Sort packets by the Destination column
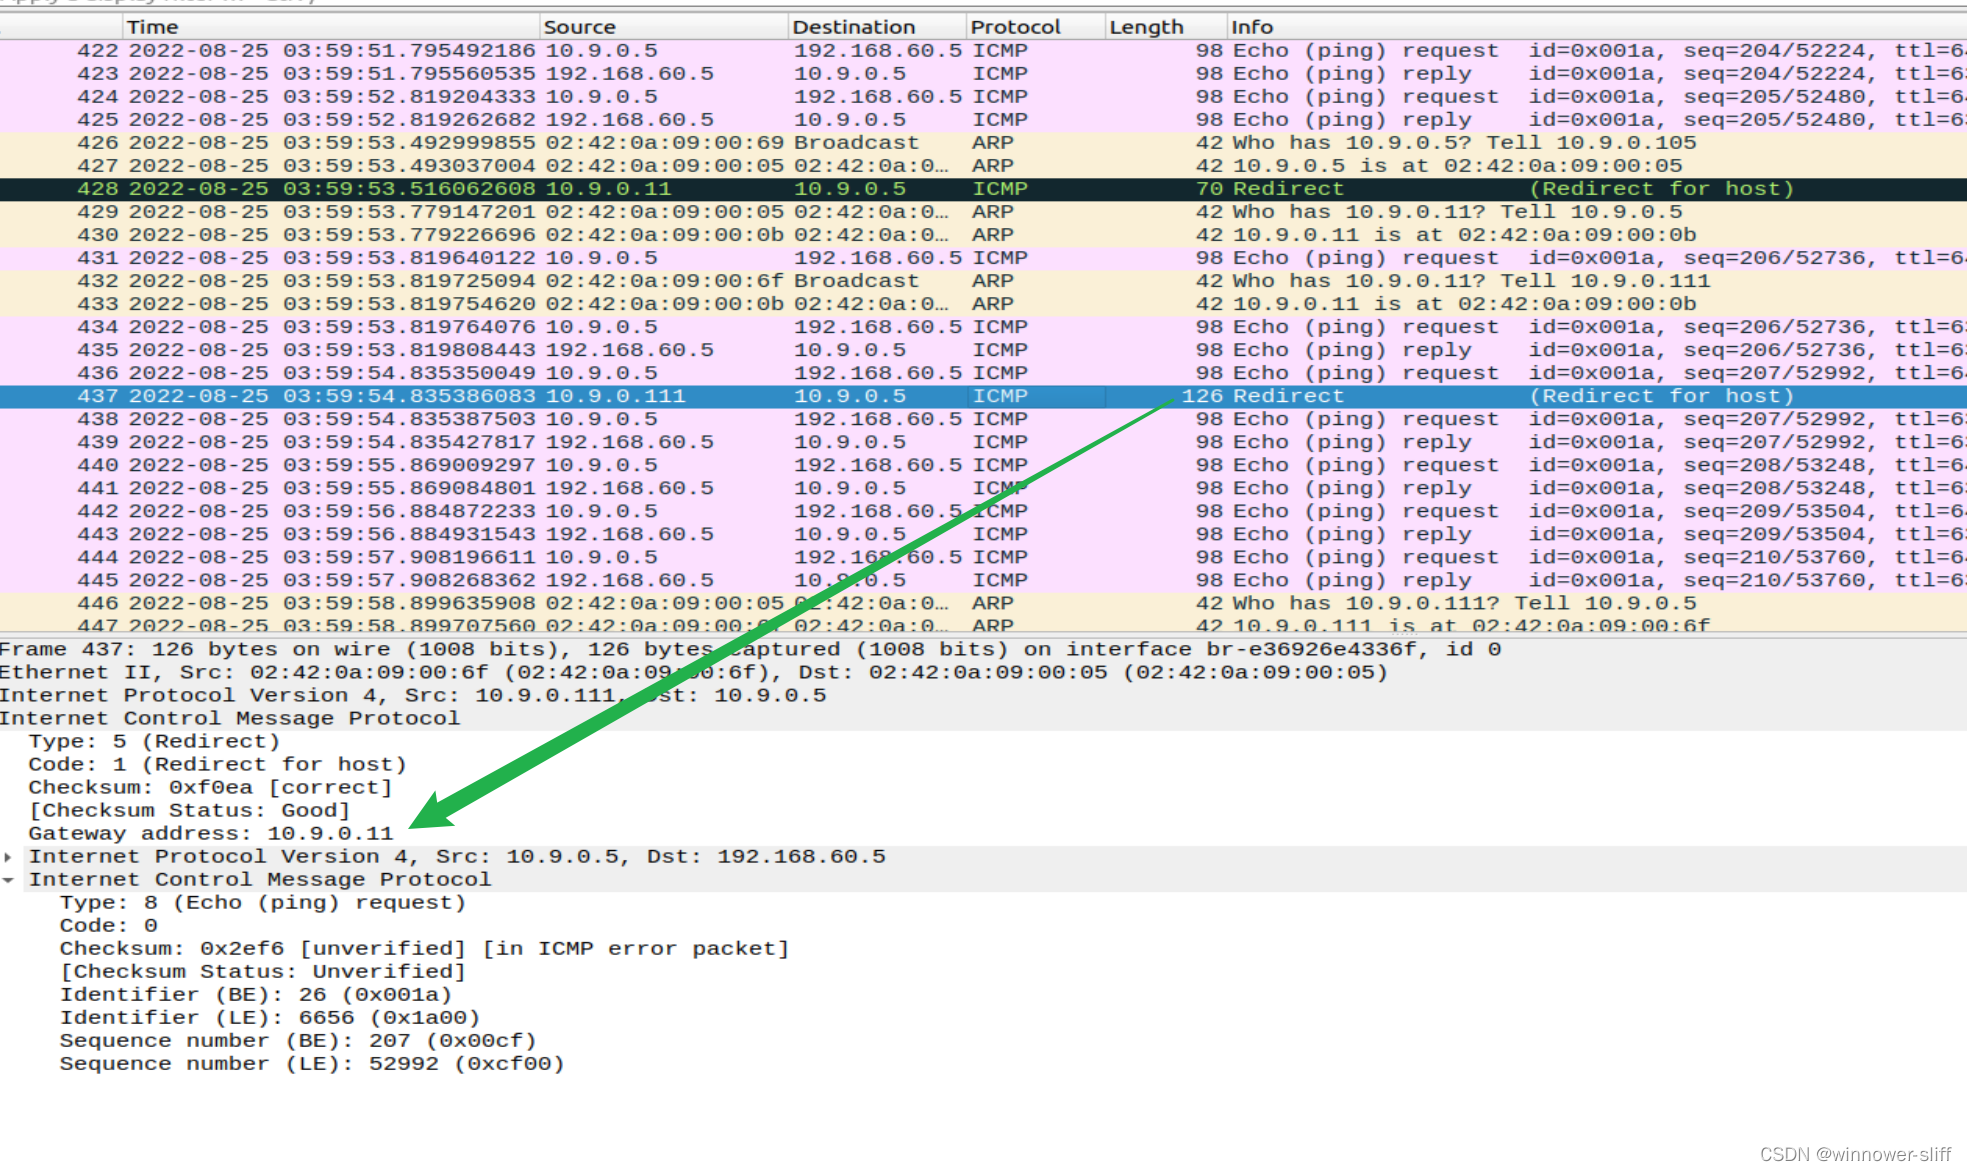1967x1171 pixels. (x=853, y=26)
